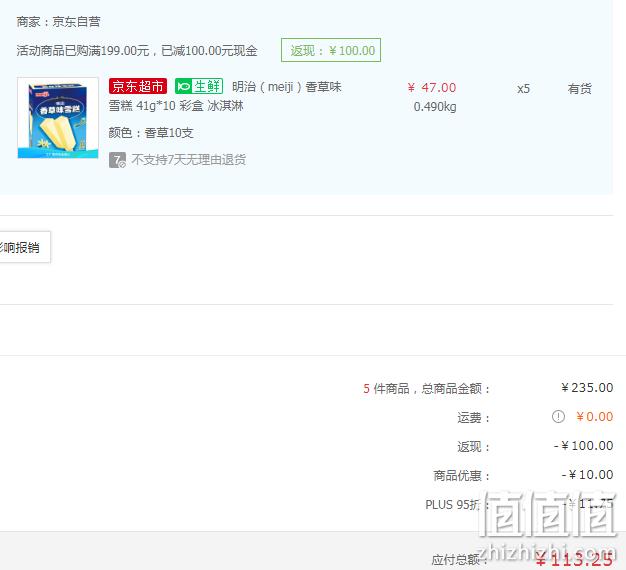The height and width of the screenshot is (570, 626).
Task: Click the 影响报销 button
Action: [x=24, y=247]
